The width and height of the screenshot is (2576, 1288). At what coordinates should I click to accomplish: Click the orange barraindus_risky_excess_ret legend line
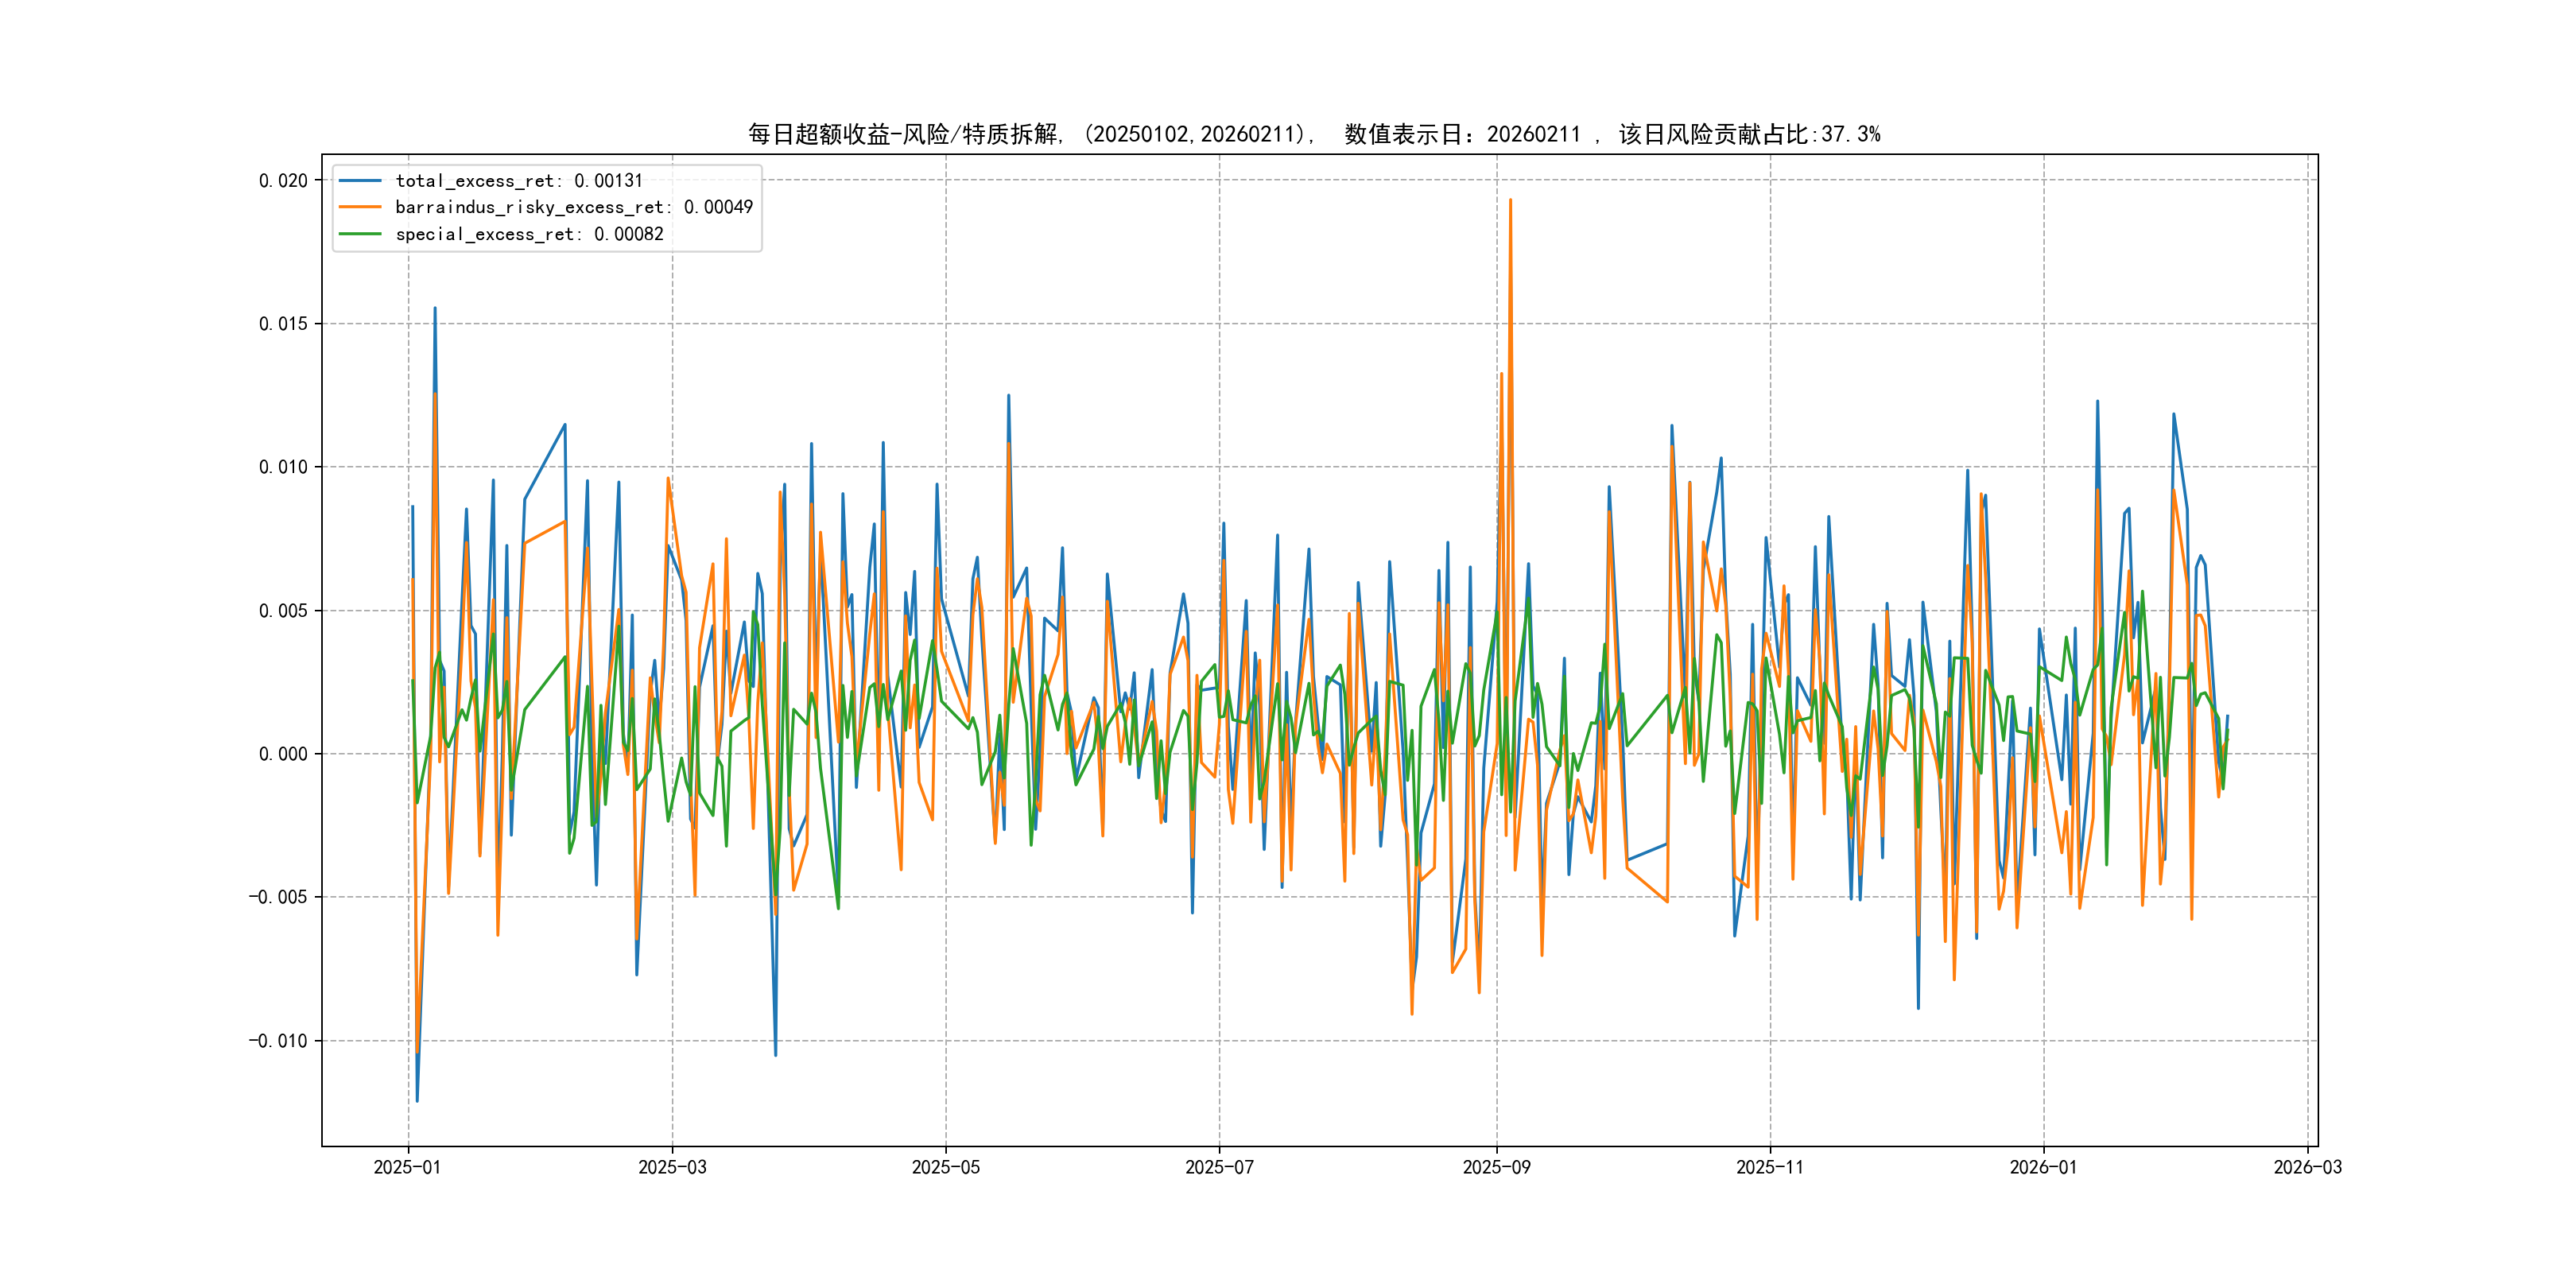[x=360, y=207]
